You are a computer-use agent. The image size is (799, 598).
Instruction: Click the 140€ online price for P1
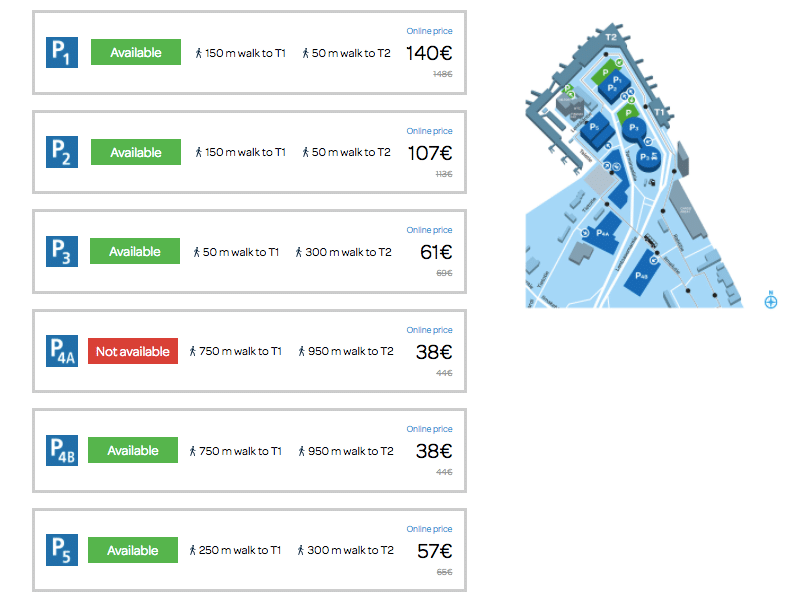coord(429,53)
